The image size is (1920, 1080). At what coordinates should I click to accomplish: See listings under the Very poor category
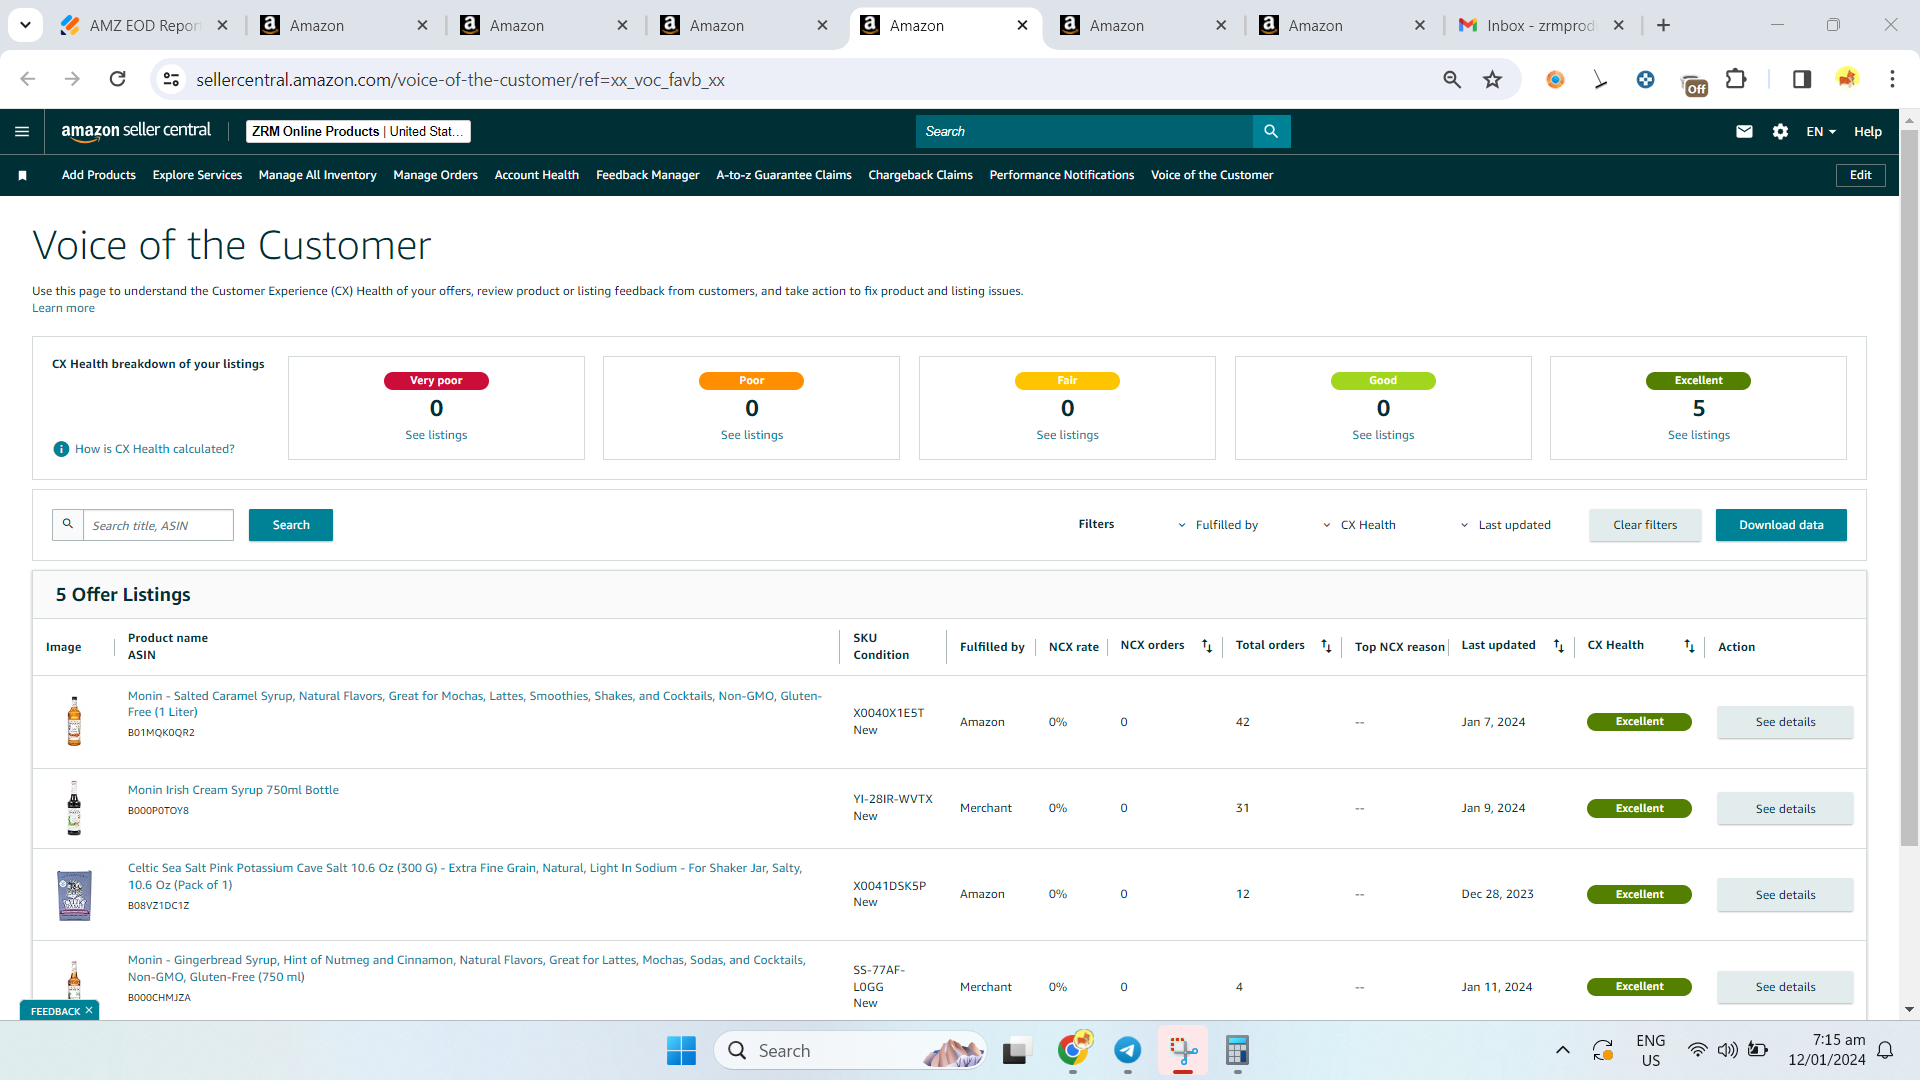[x=436, y=435]
